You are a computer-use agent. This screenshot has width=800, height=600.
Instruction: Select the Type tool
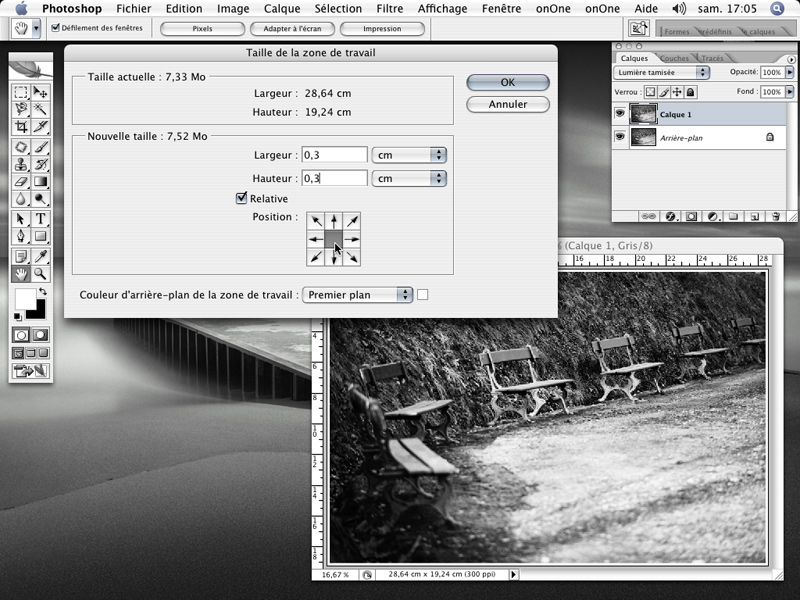(40, 219)
